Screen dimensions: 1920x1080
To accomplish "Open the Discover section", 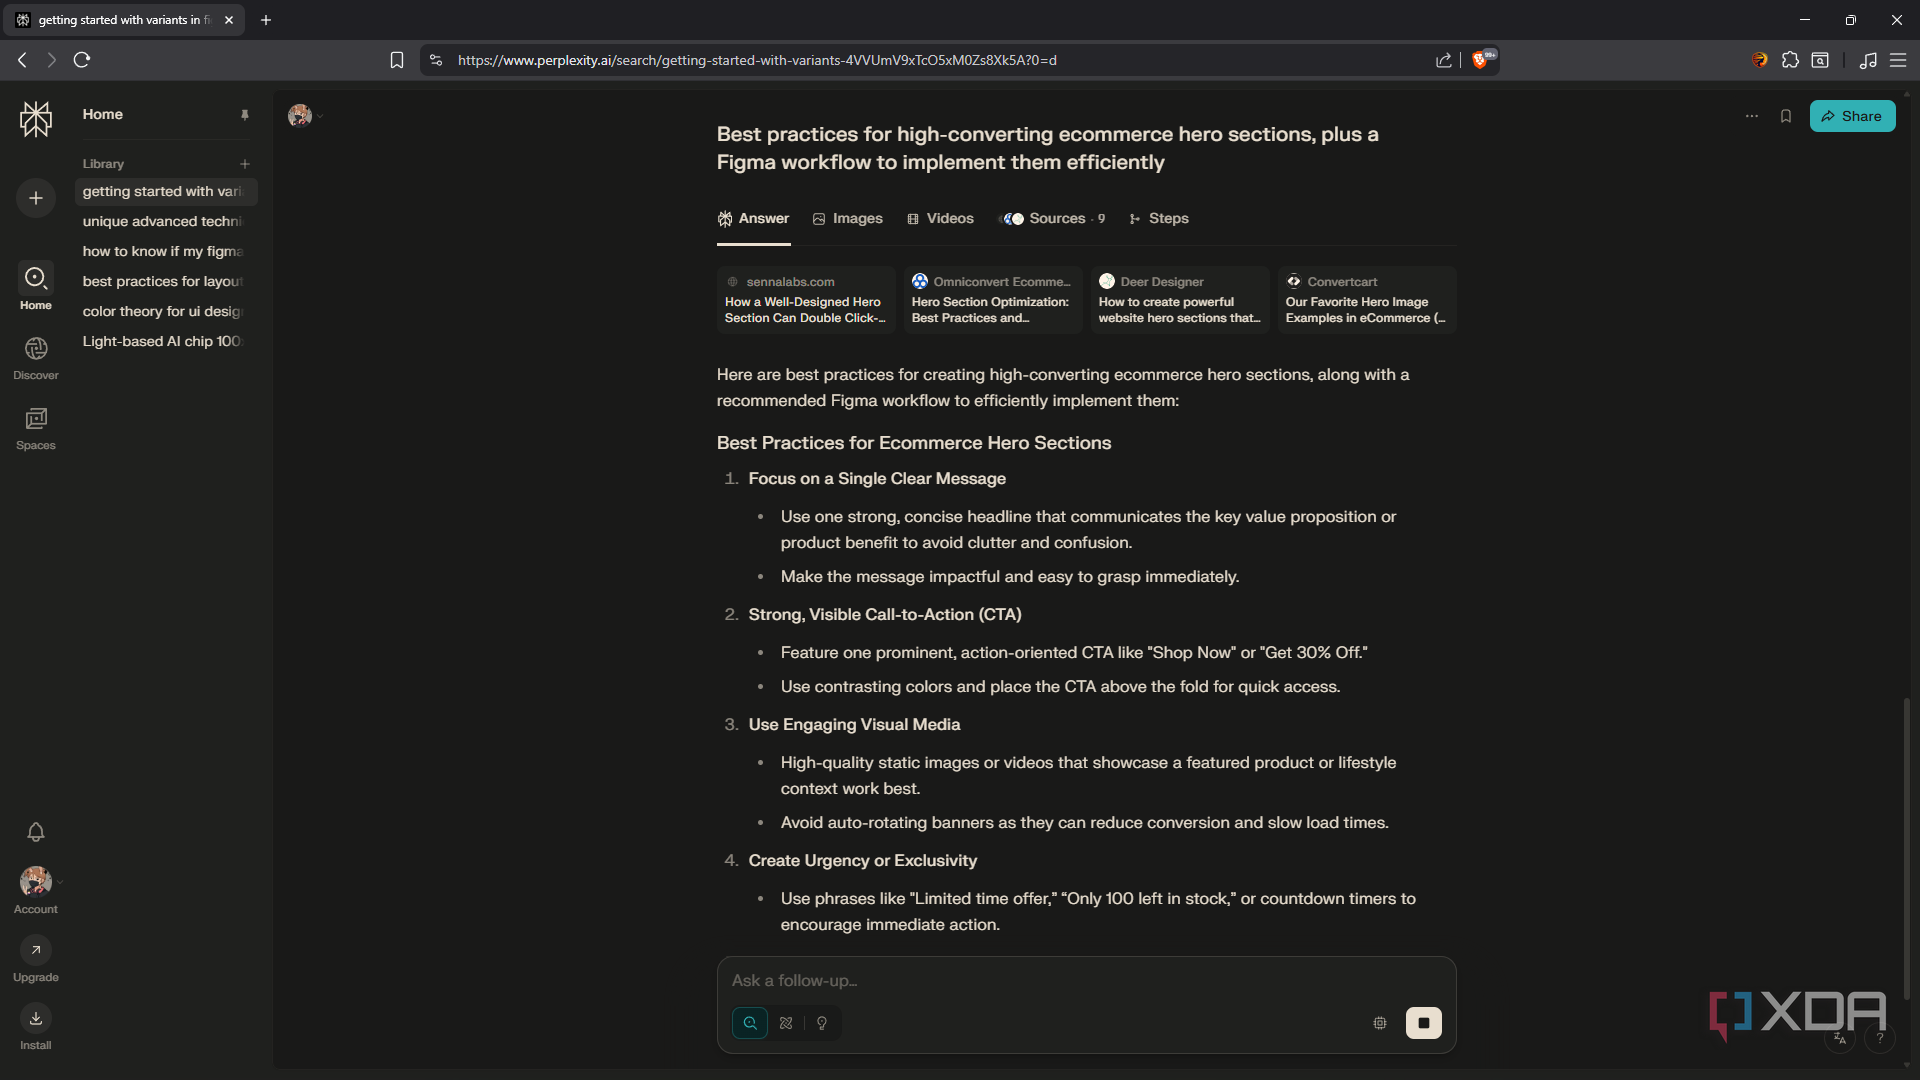I will 36,358.
